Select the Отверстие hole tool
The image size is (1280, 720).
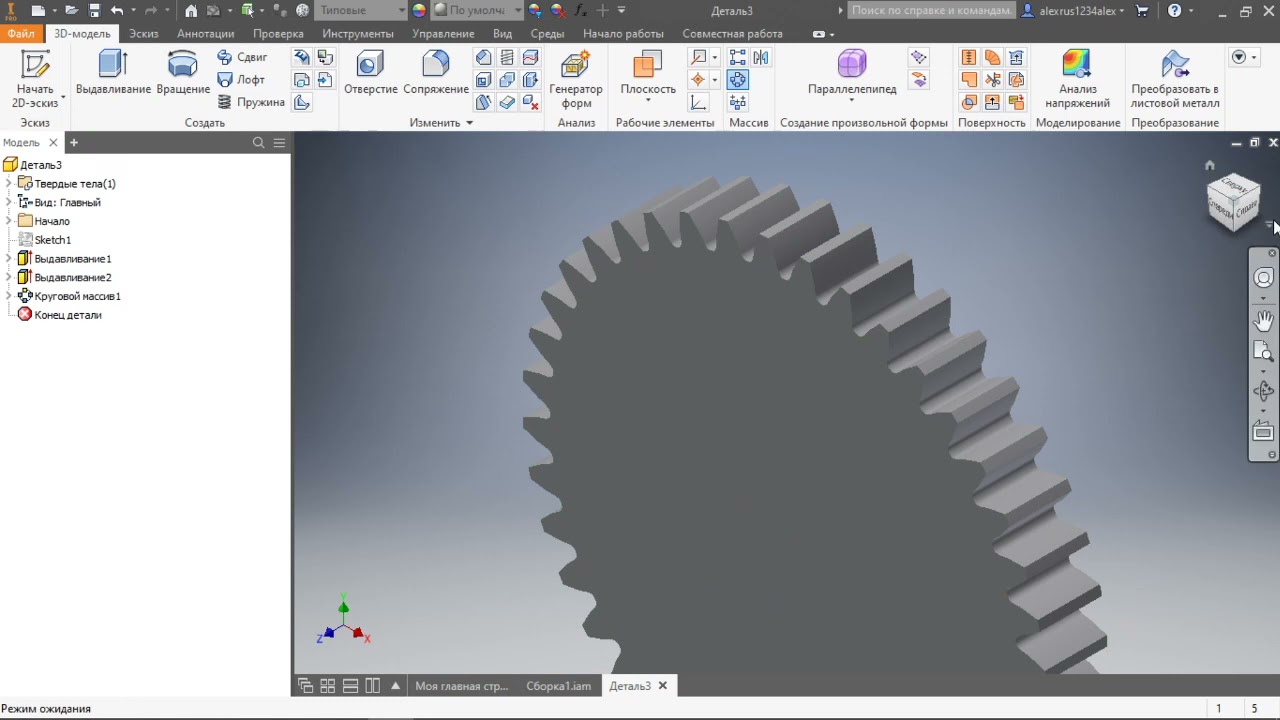[370, 73]
